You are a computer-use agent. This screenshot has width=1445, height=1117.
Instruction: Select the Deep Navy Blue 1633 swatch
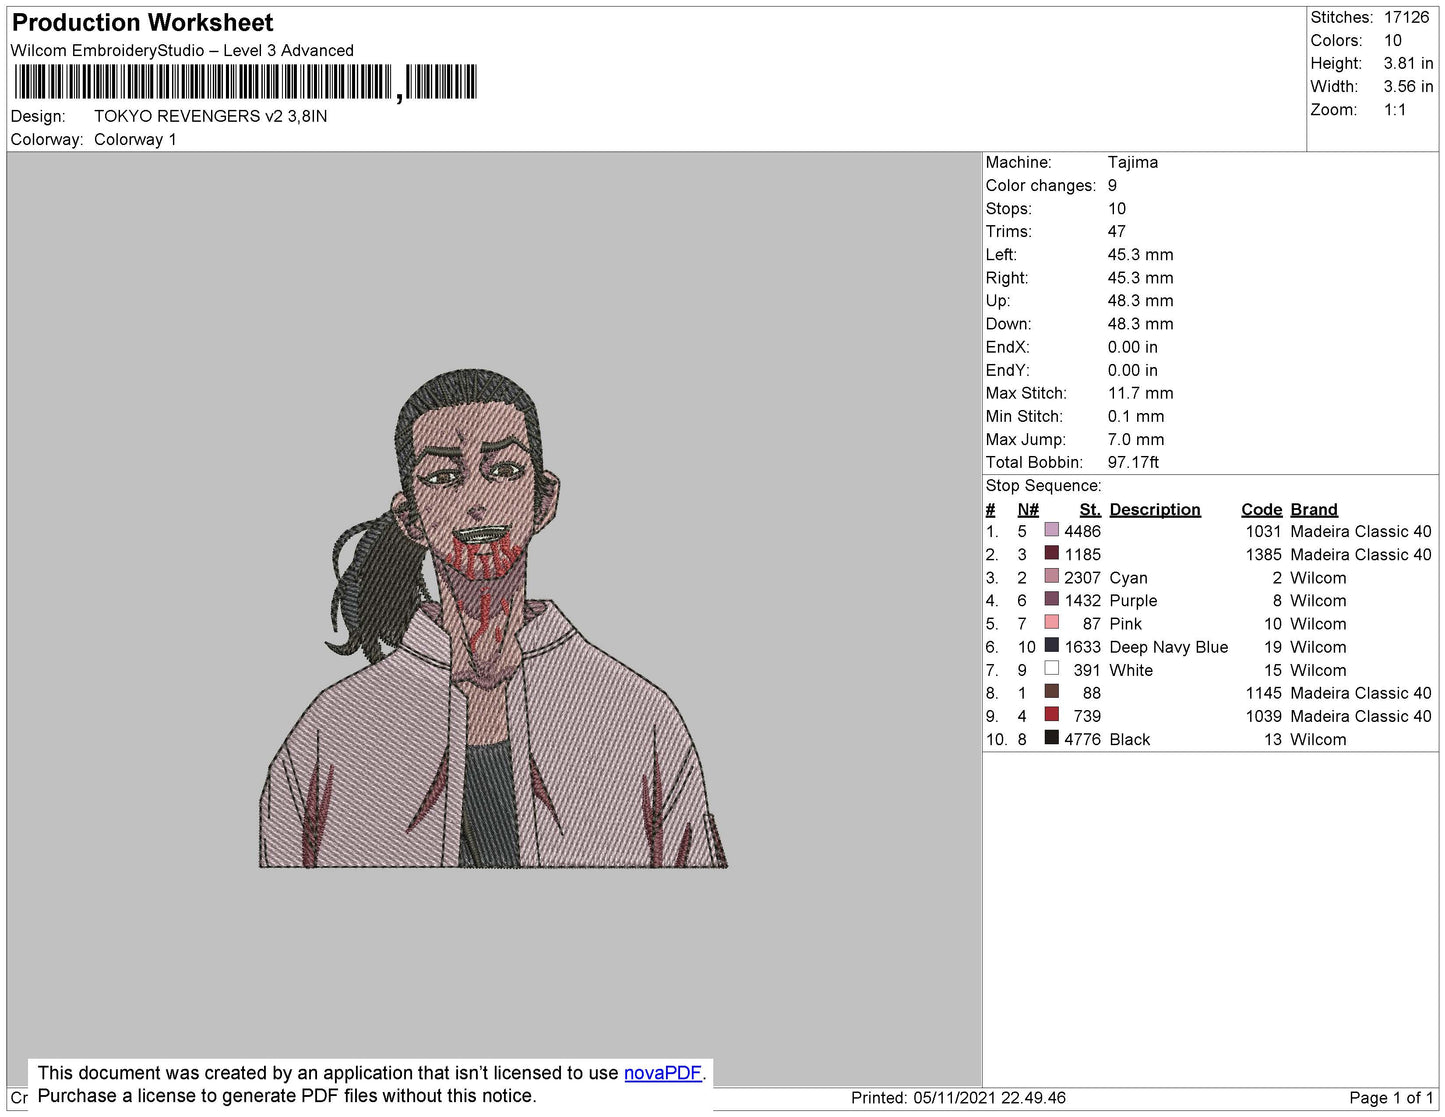1051,645
